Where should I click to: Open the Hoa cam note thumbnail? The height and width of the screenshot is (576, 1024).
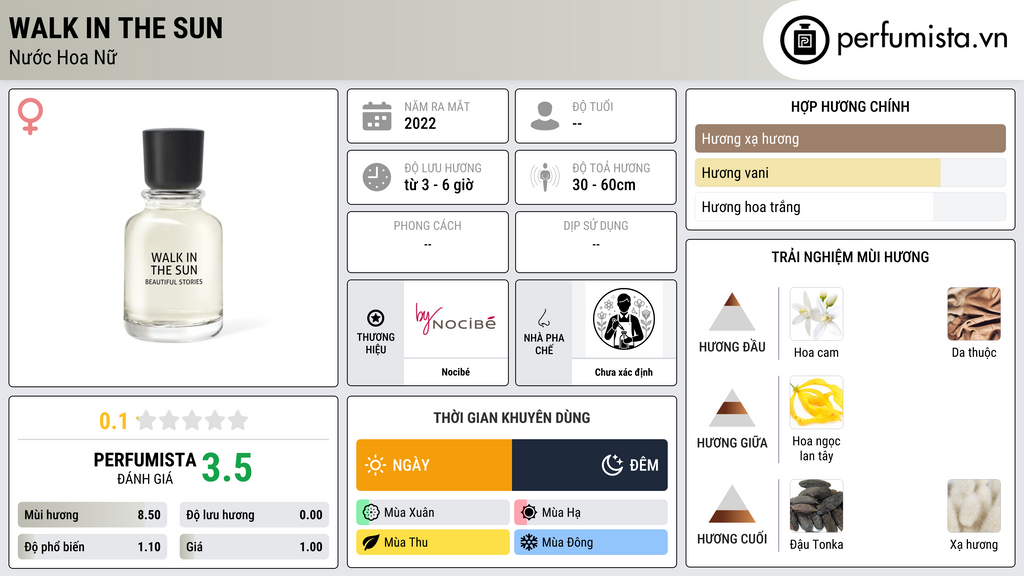tap(816, 314)
